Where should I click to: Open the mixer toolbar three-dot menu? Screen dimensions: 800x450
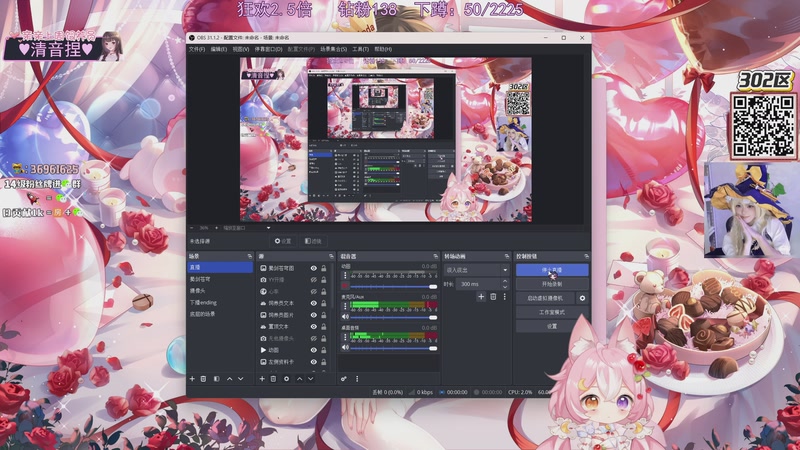tap(357, 379)
